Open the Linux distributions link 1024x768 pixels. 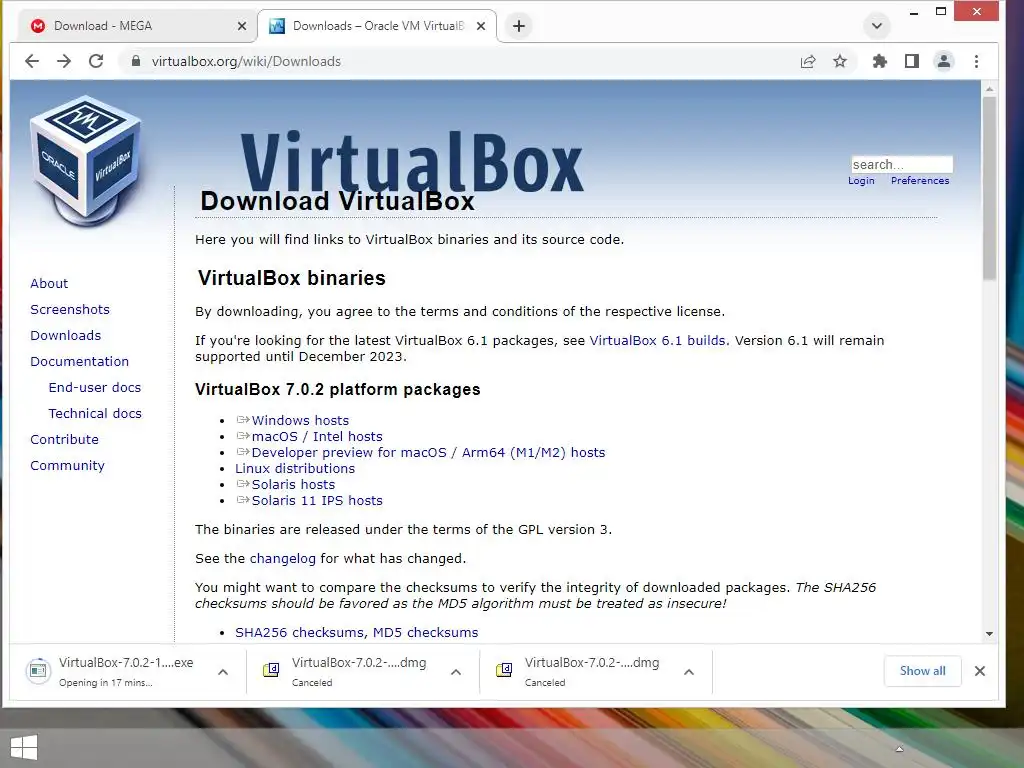295,468
